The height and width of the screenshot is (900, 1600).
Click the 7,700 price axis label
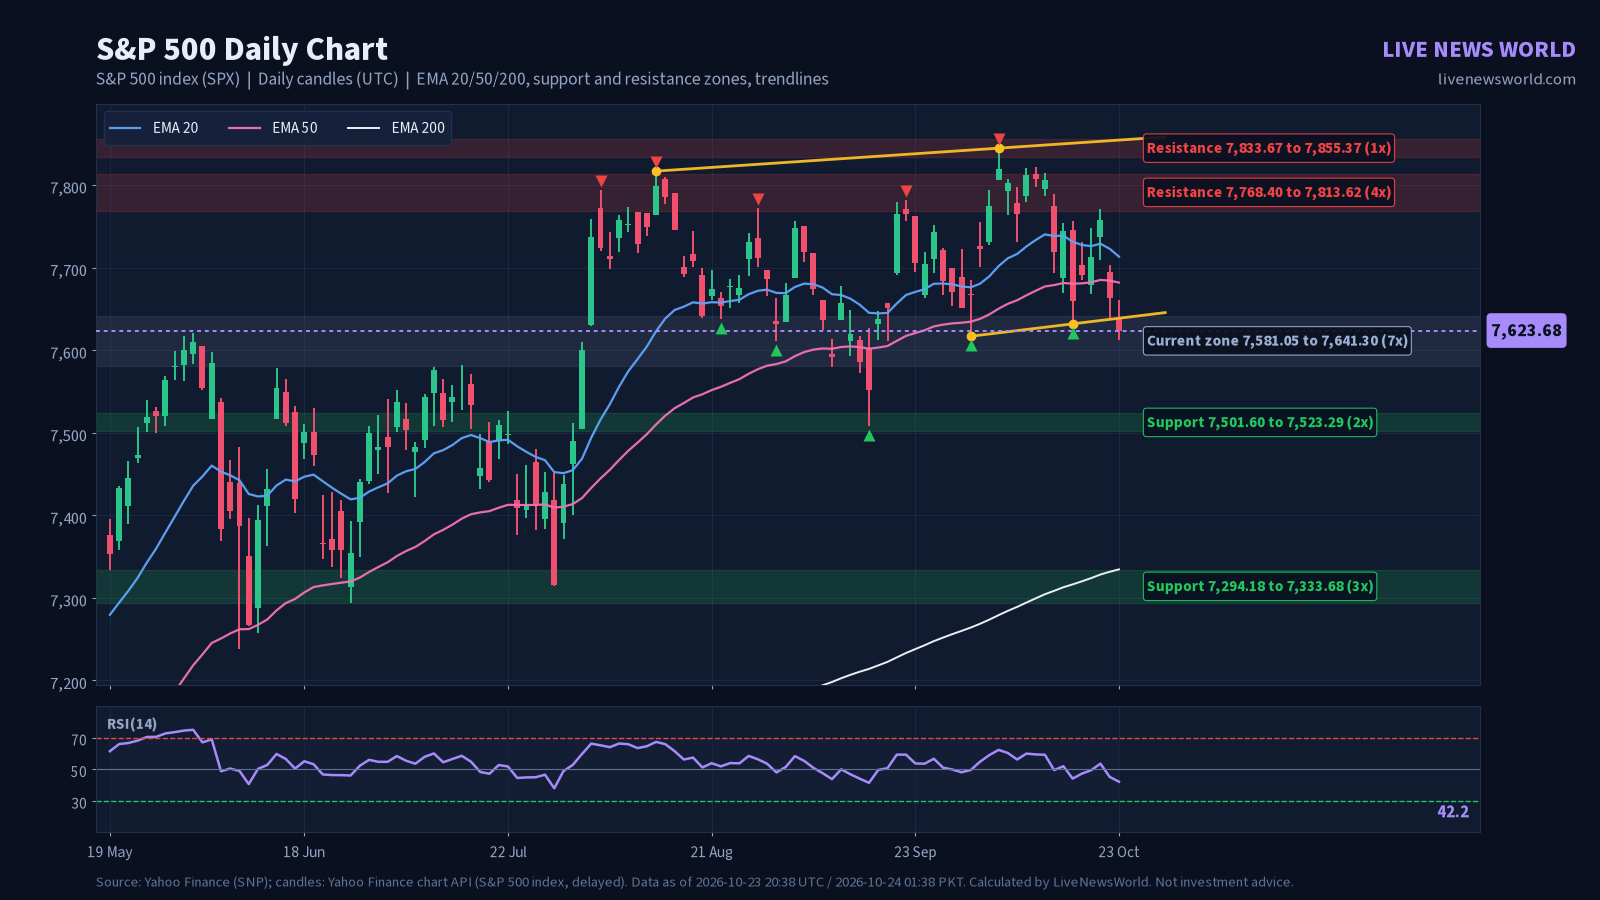point(68,270)
